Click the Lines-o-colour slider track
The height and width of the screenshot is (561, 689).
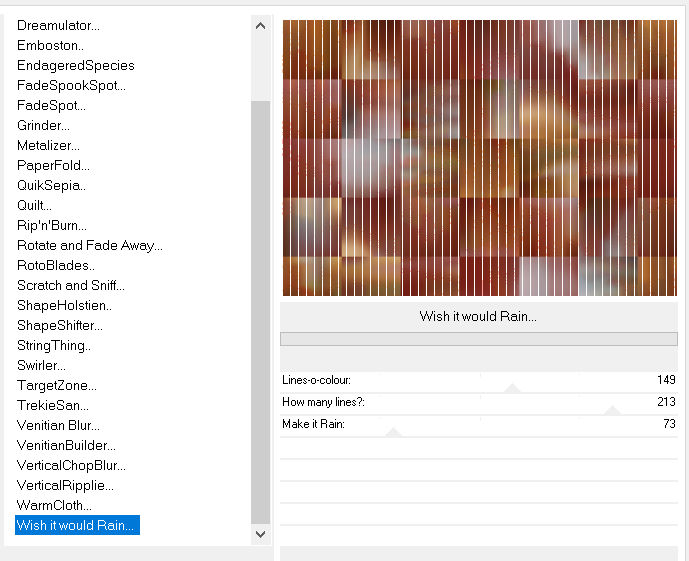pyautogui.click(x=479, y=380)
